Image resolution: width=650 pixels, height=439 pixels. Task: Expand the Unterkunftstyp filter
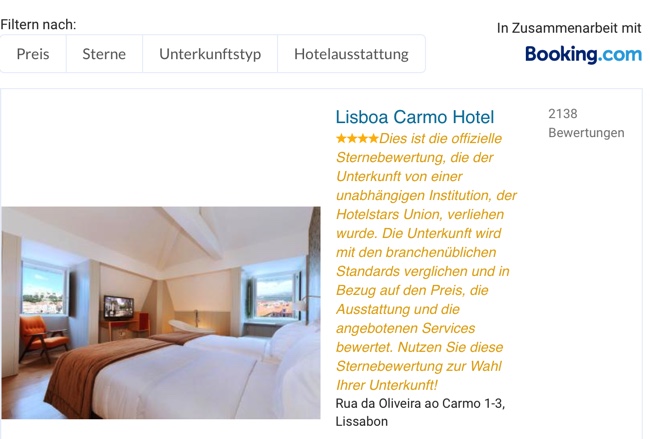[210, 54]
